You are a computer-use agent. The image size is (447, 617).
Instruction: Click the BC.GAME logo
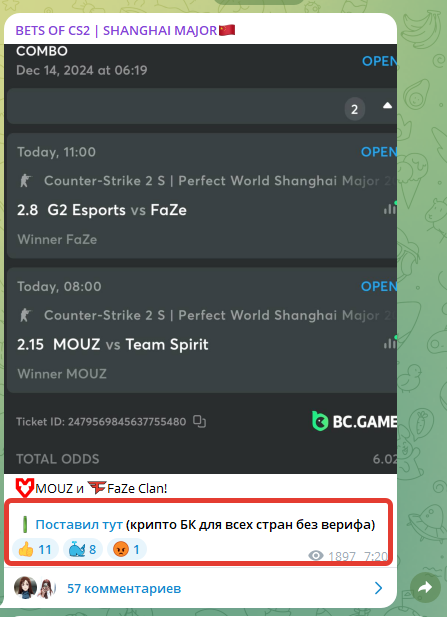[x=354, y=421]
